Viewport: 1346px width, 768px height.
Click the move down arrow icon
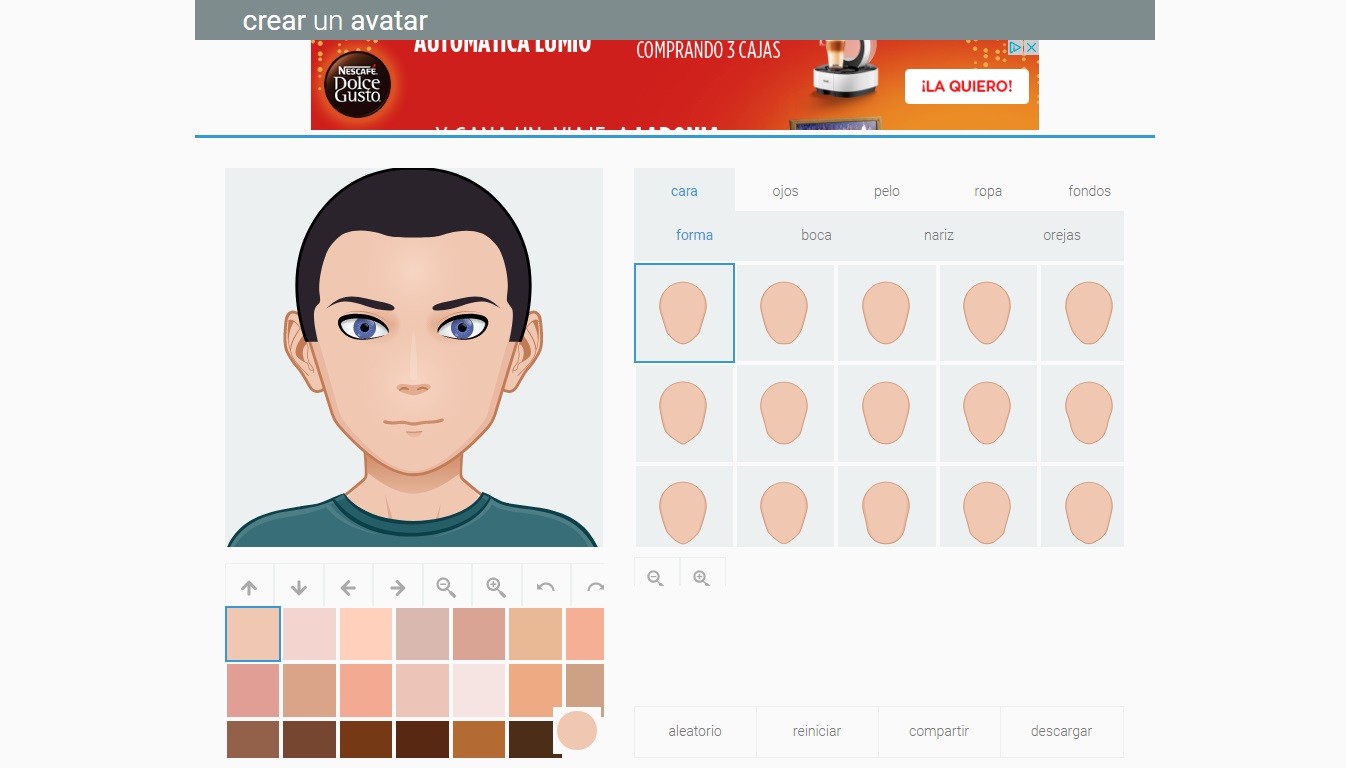[x=299, y=587]
